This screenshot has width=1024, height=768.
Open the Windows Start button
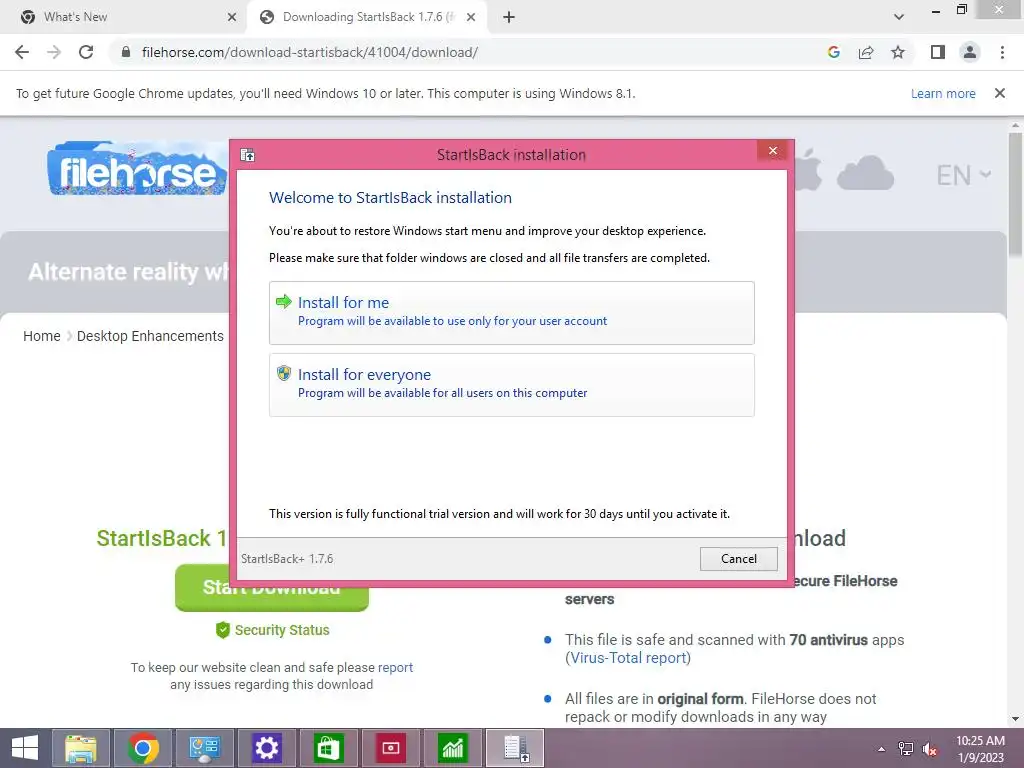coord(25,748)
